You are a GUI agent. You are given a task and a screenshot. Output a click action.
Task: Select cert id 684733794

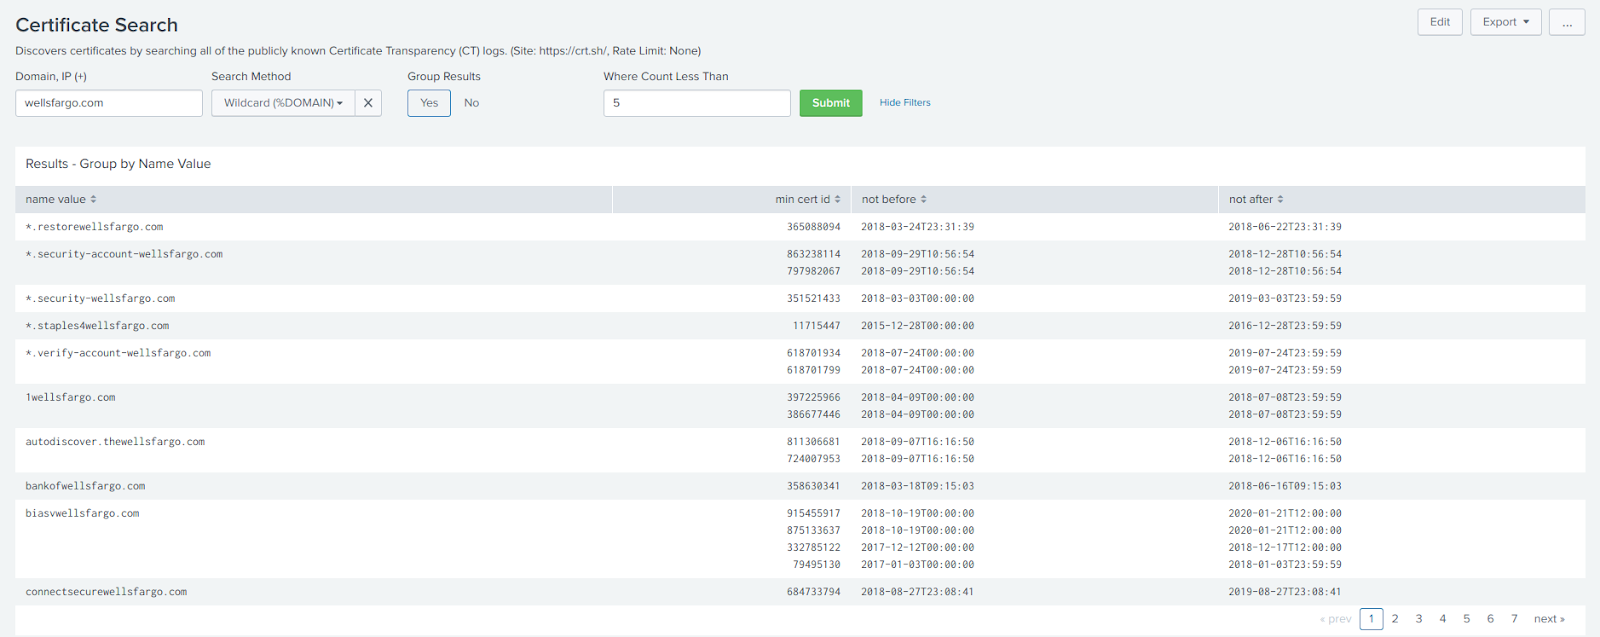point(813,592)
